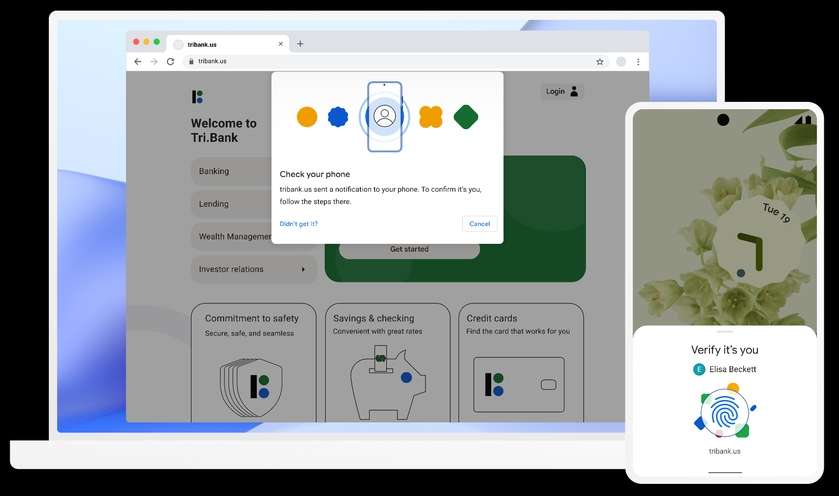
Task: Open the browser profile avatar
Action: click(x=621, y=62)
